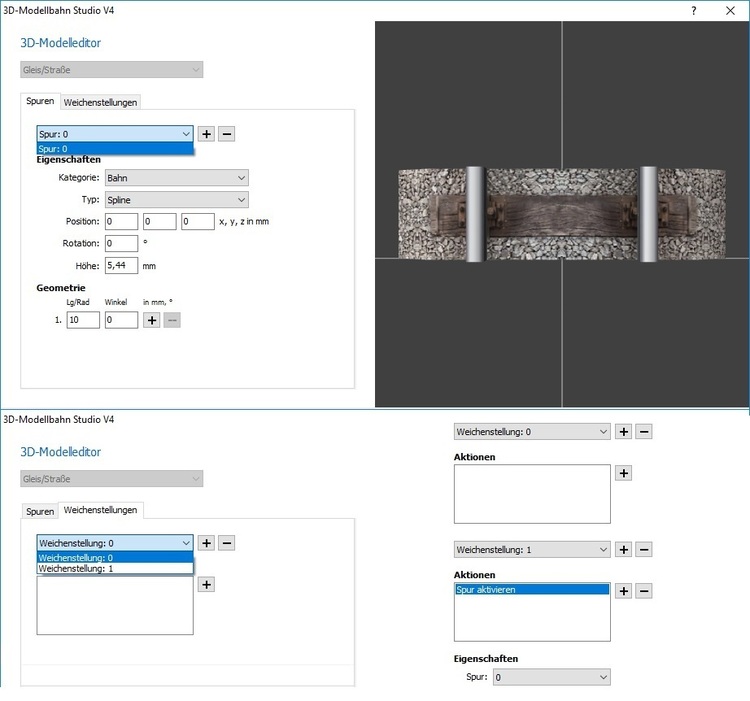Close the 3D-Modellbahn Studio V4 dialog
Image resolution: width=750 pixels, height=701 pixels.
(730, 11)
